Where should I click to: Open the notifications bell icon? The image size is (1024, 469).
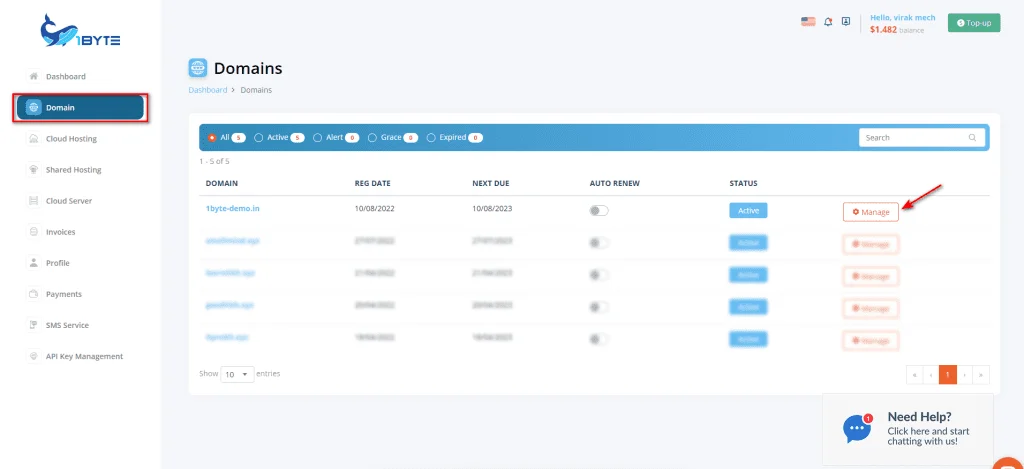tap(828, 22)
